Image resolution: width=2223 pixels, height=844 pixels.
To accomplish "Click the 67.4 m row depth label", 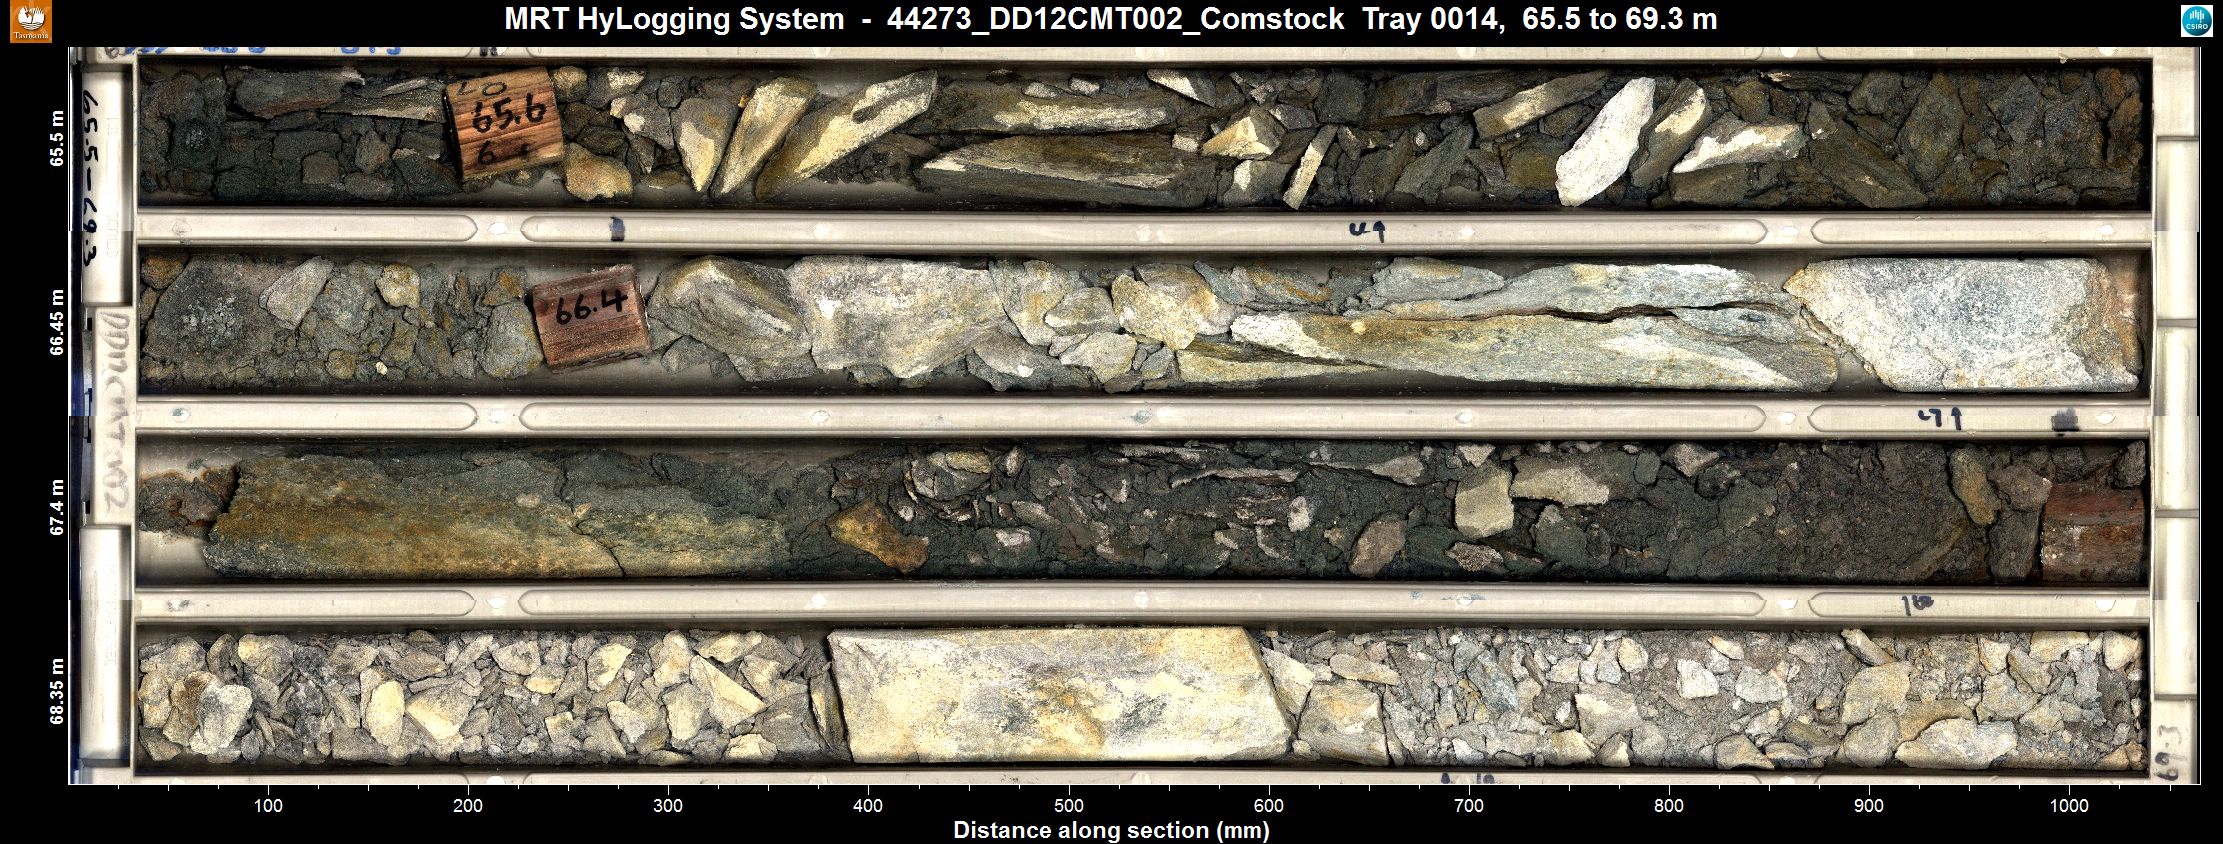I will tap(57, 507).
